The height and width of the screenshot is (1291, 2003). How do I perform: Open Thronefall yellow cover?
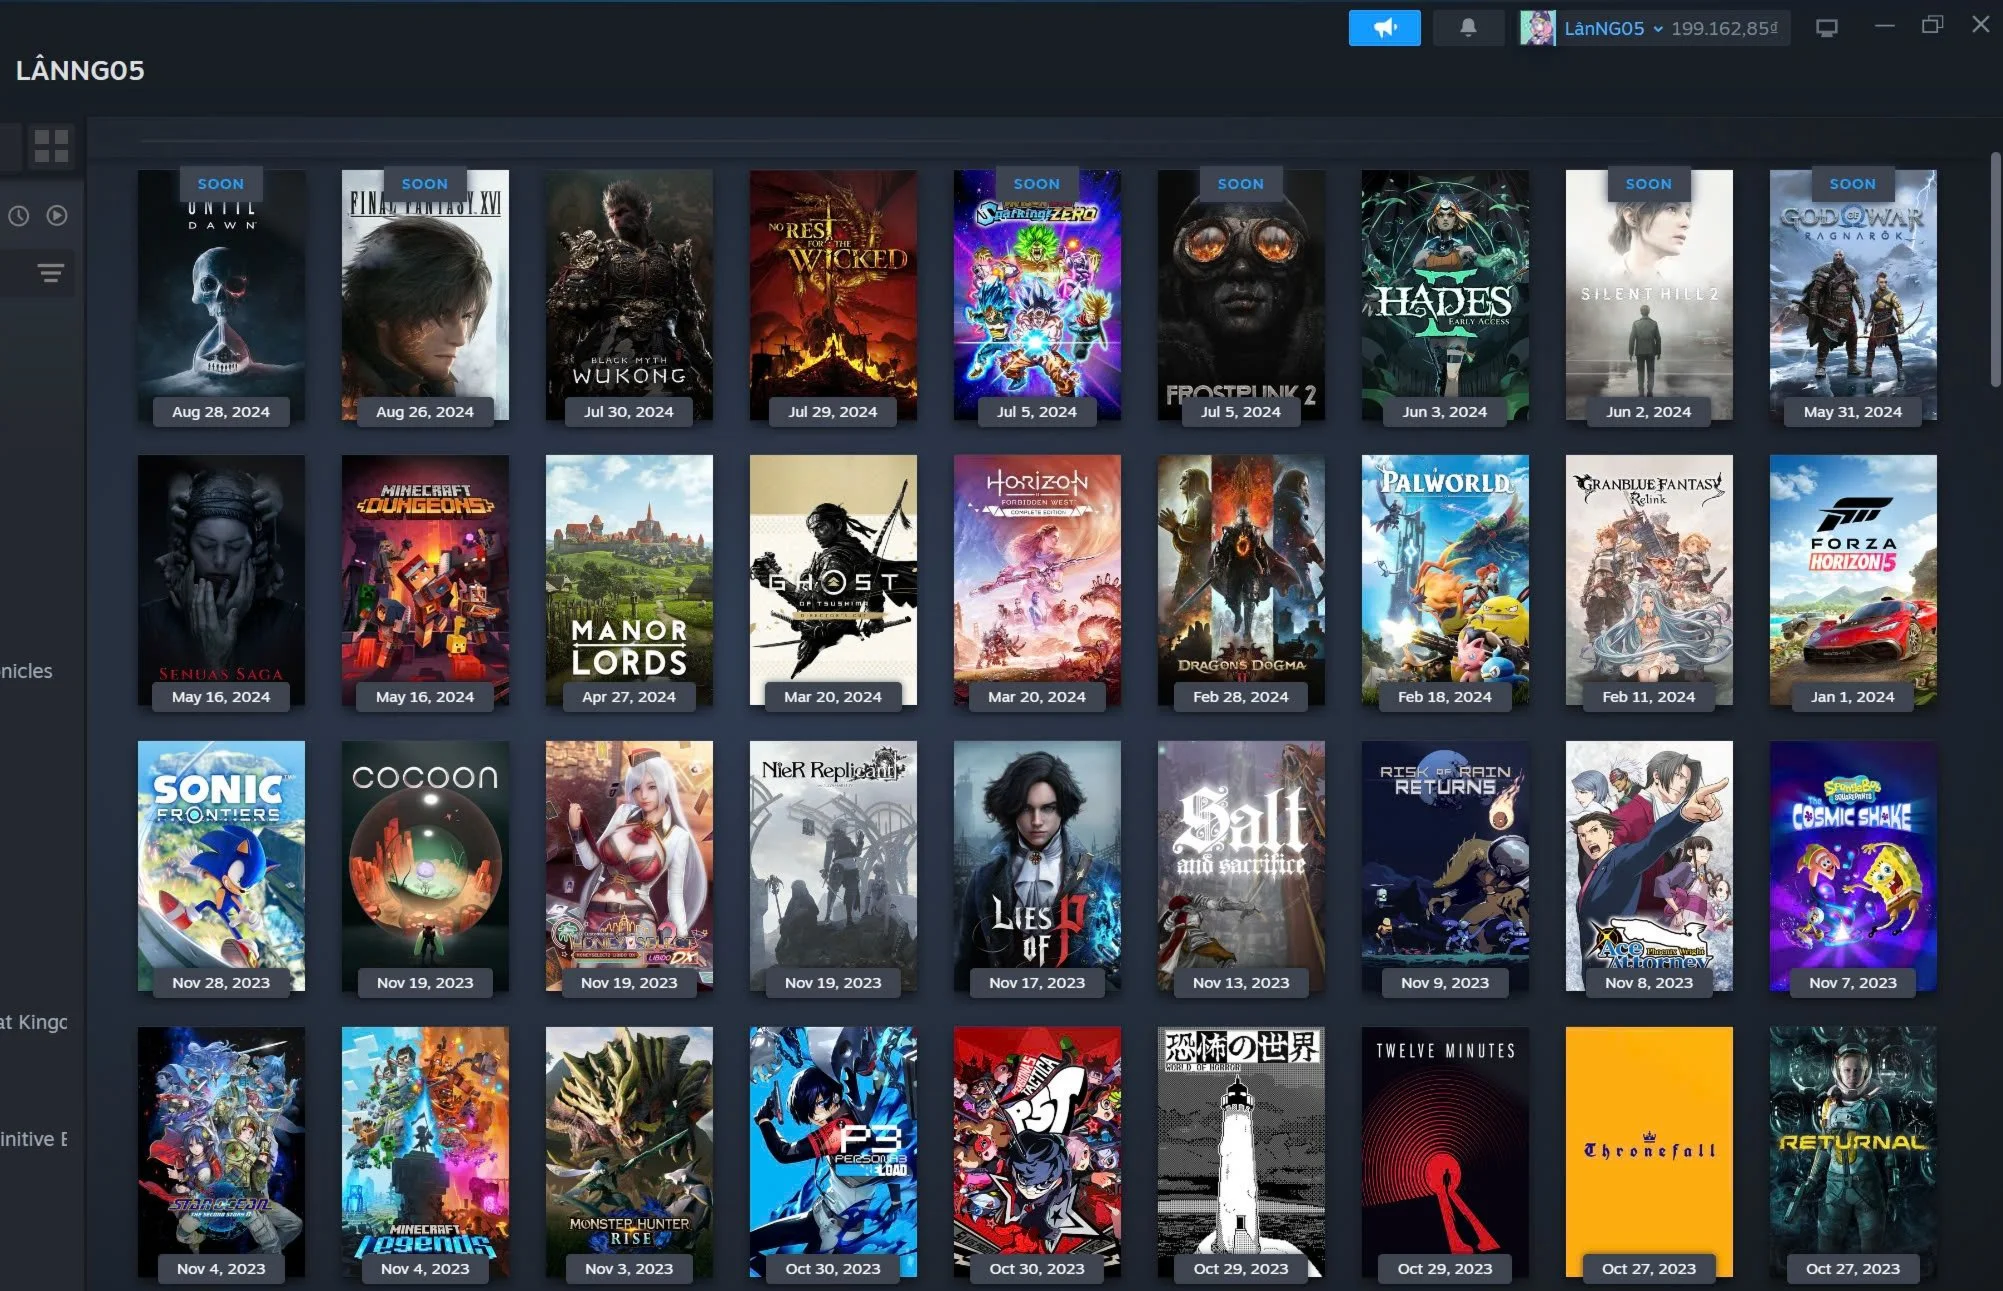(1649, 1152)
